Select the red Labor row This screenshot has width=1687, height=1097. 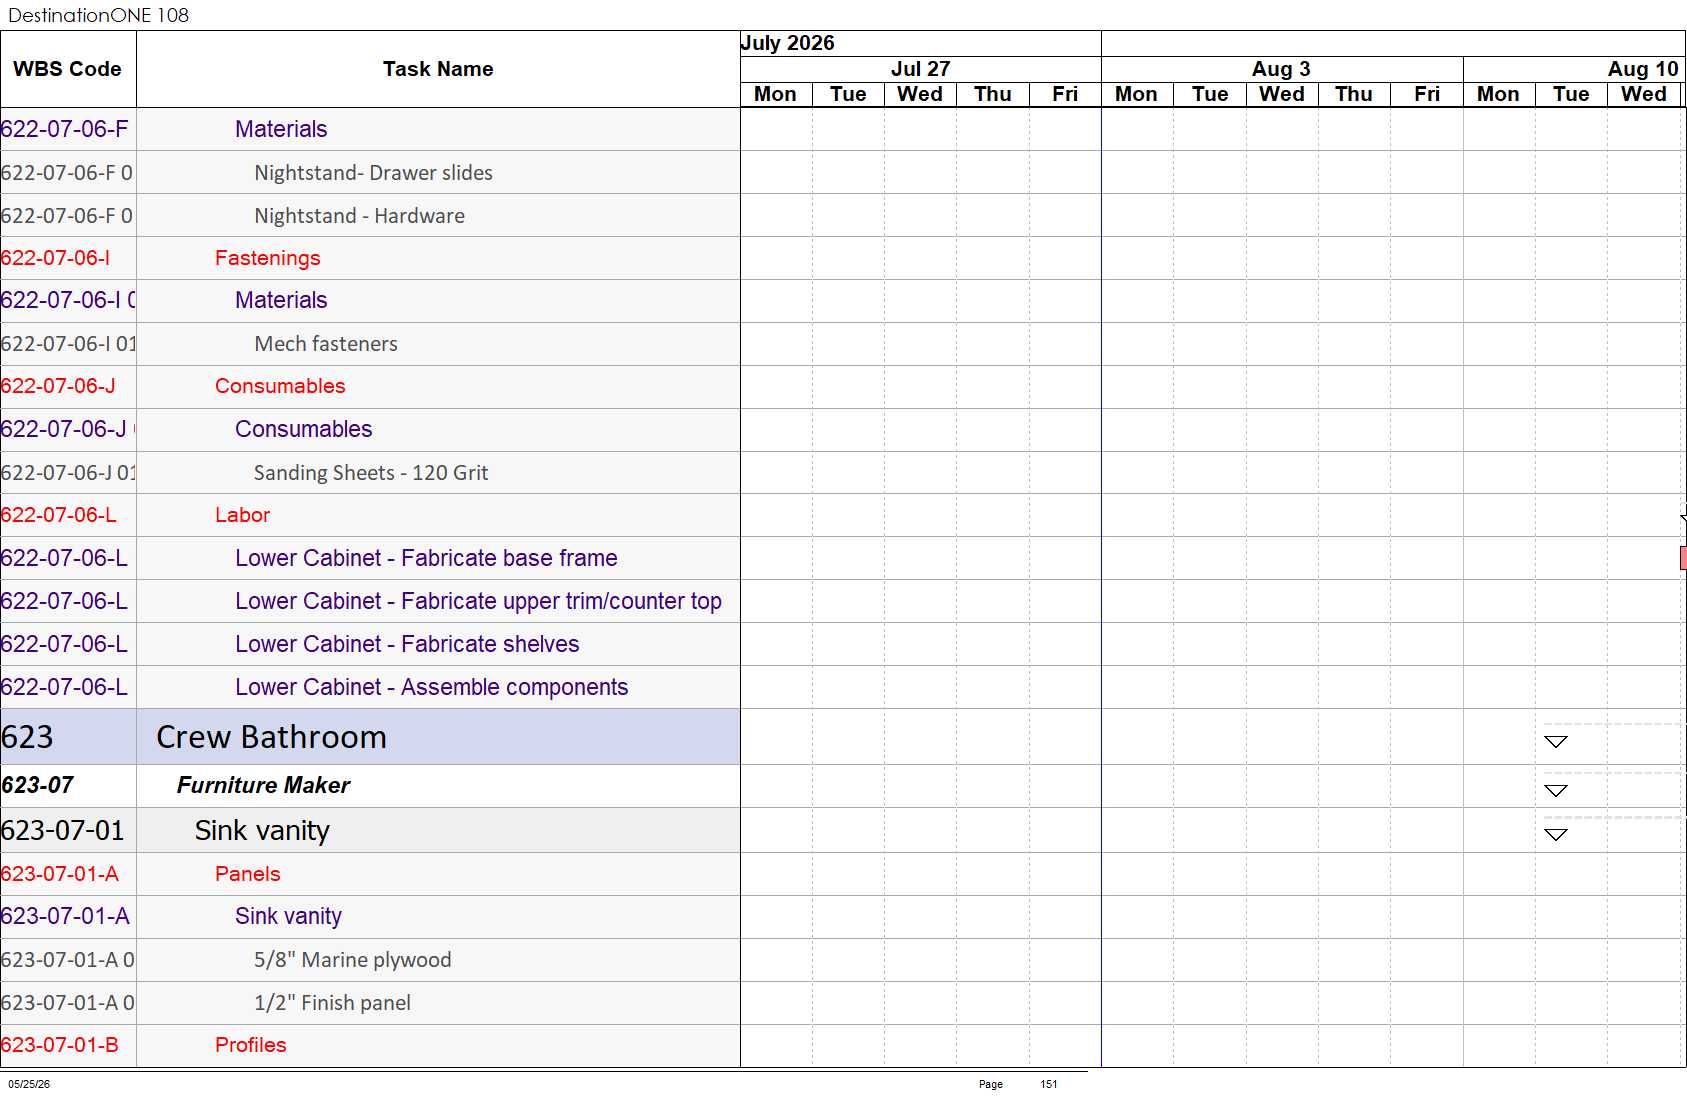pos(370,515)
